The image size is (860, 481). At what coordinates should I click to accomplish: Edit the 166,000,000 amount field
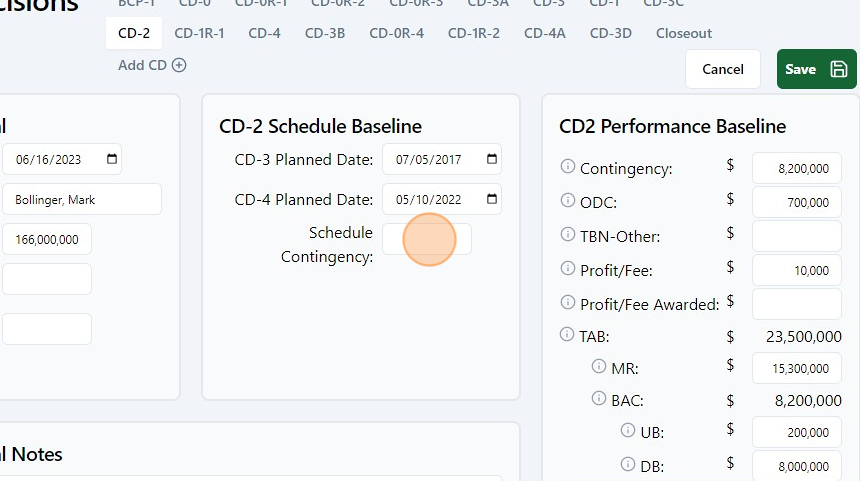(x=47, y=239)
